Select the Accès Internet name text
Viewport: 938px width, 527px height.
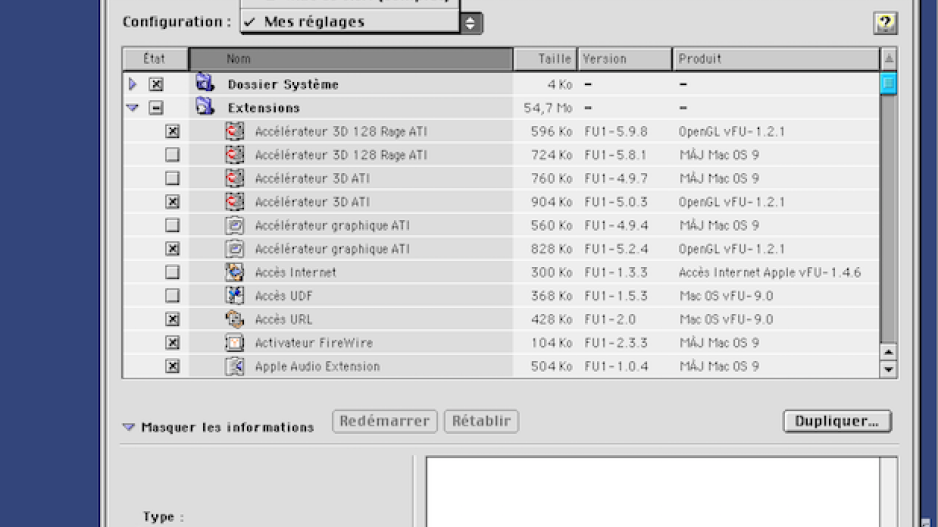(296, 272)
